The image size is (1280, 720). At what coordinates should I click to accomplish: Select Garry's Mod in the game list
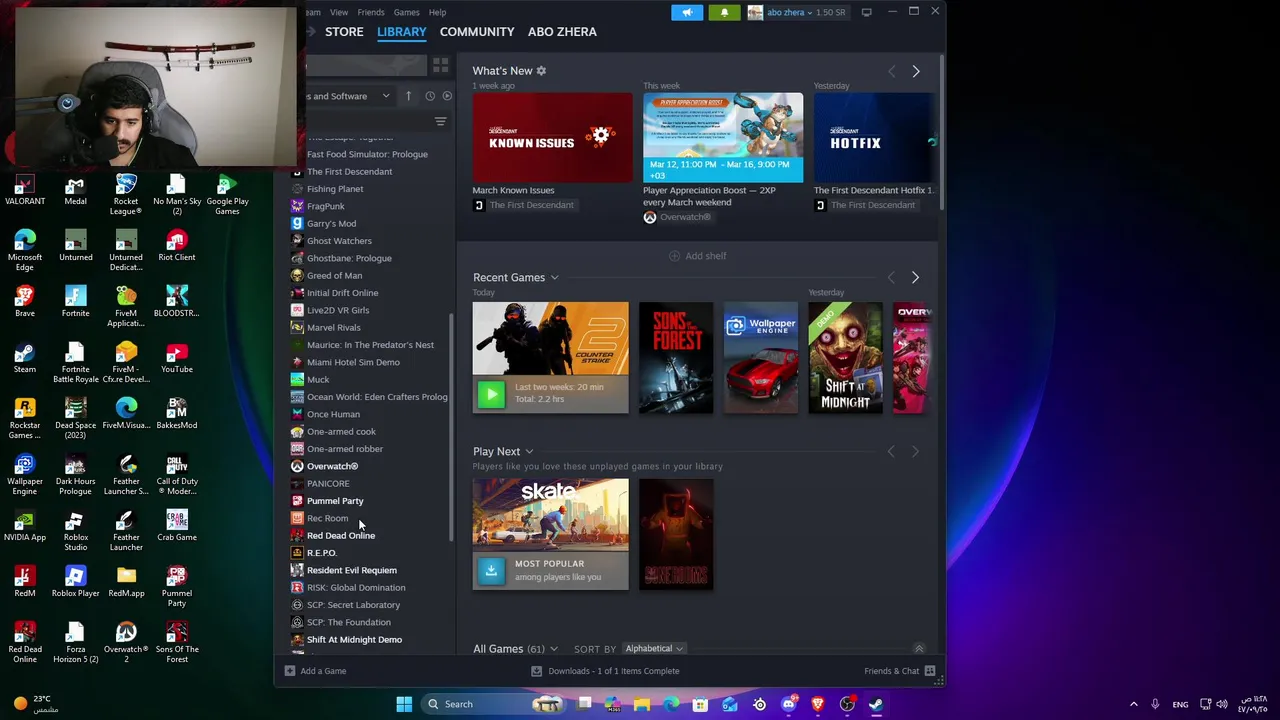click(331, 224)
